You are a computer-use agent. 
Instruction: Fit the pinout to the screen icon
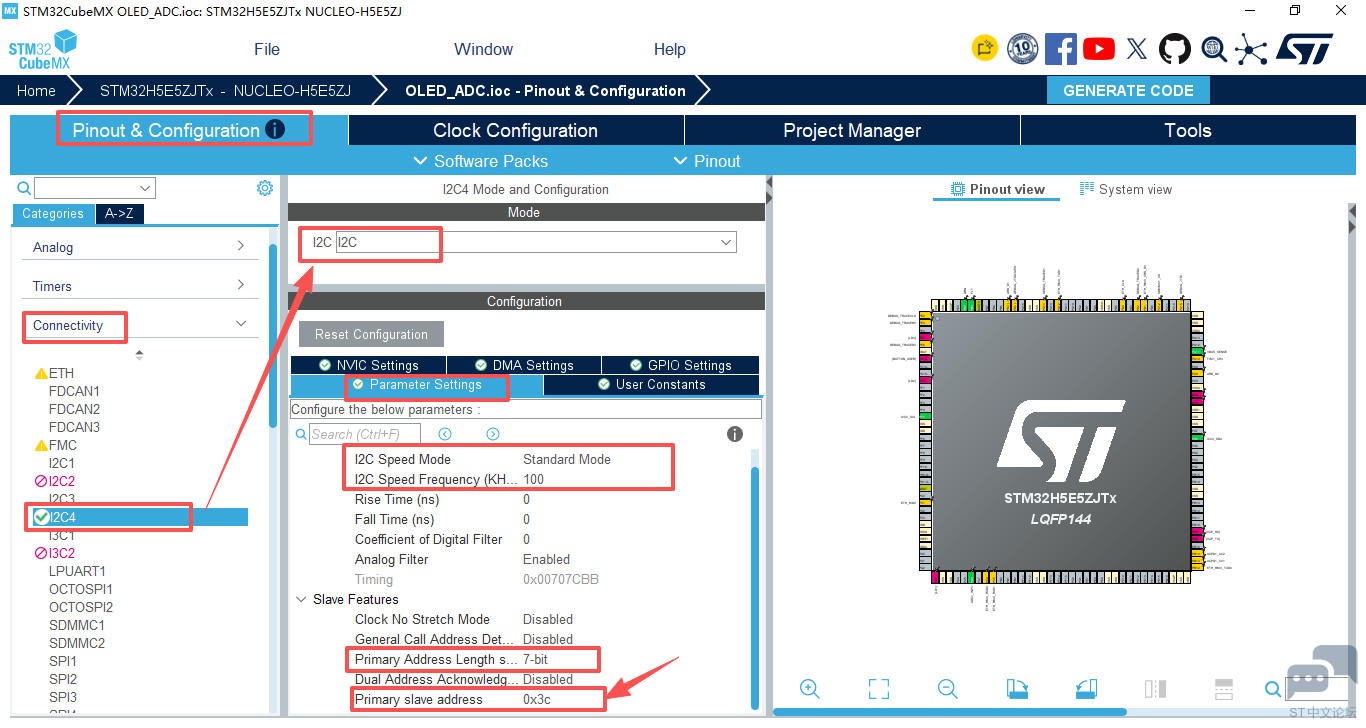coord(879,689)
